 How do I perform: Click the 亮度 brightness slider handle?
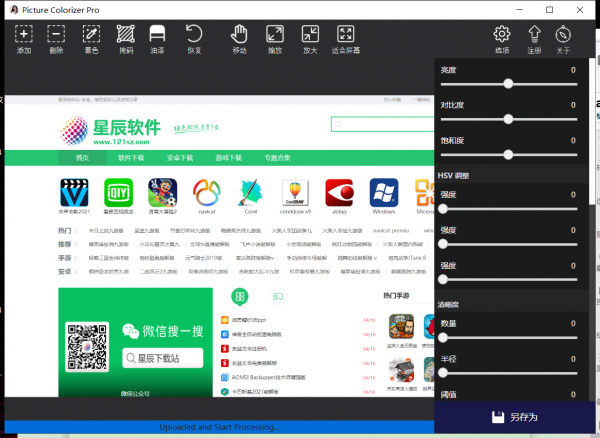tap(508, 84)
